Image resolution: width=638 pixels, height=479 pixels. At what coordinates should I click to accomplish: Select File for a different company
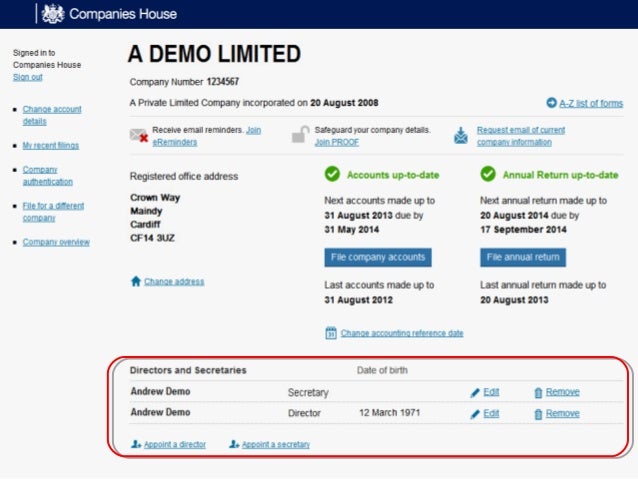tap(53, 212)
